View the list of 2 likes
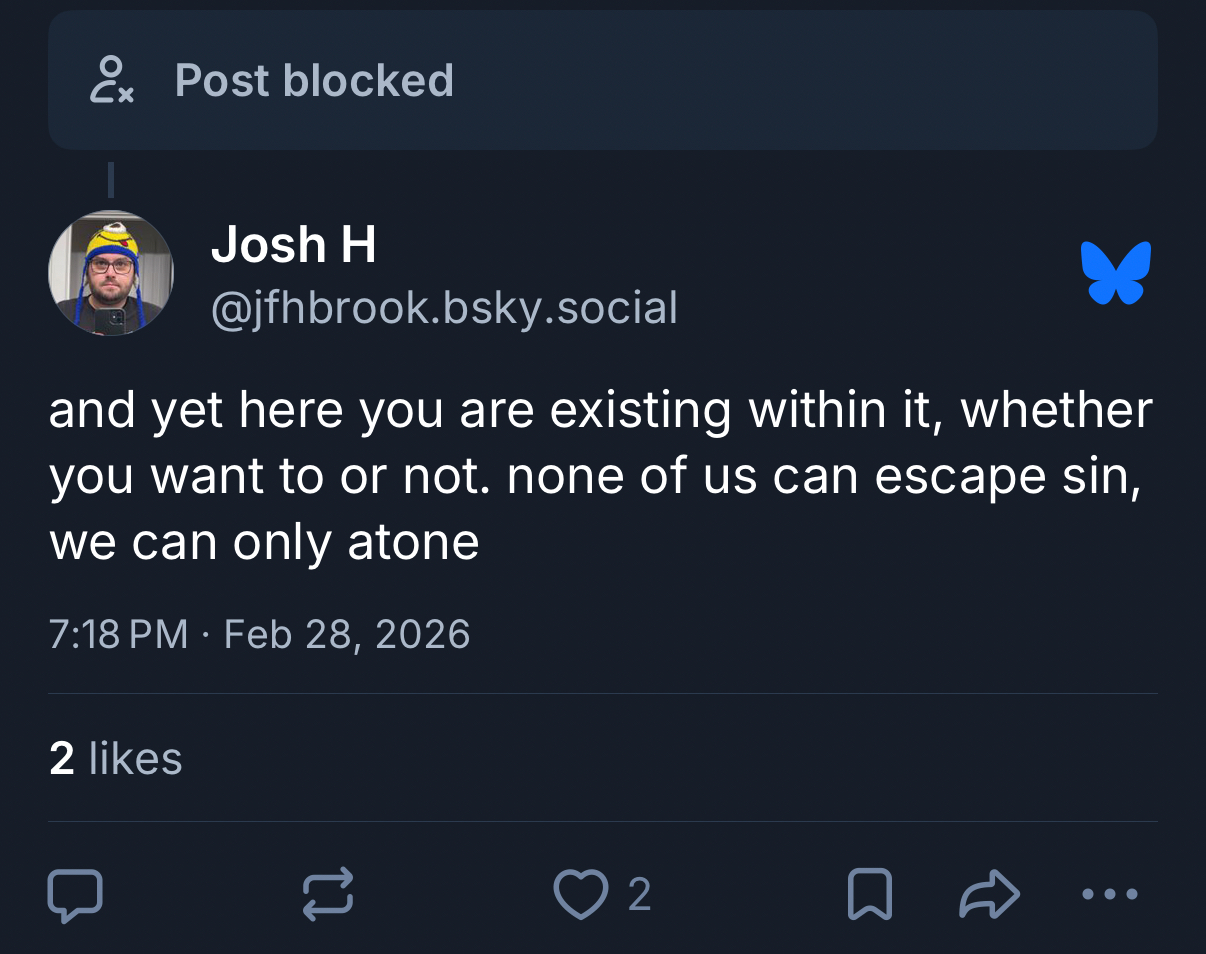Viewport: 1206px width, 954px height. (x=116, y=758)
